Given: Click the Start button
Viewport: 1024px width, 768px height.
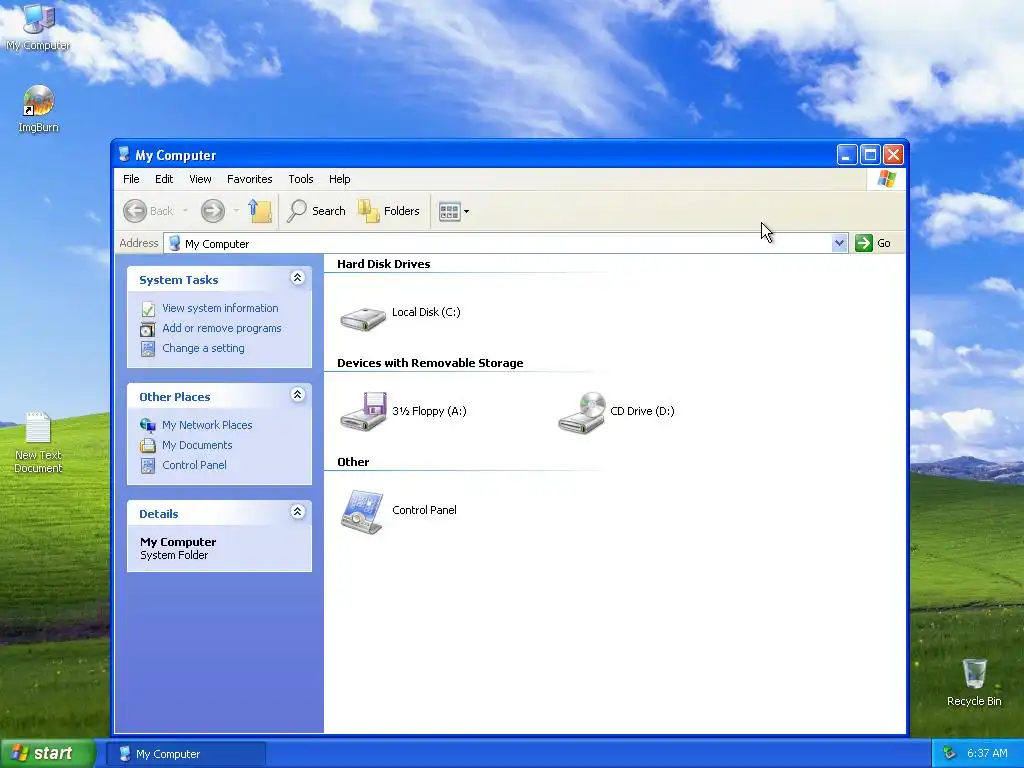Looking at the screenshot, I should 48,754.
